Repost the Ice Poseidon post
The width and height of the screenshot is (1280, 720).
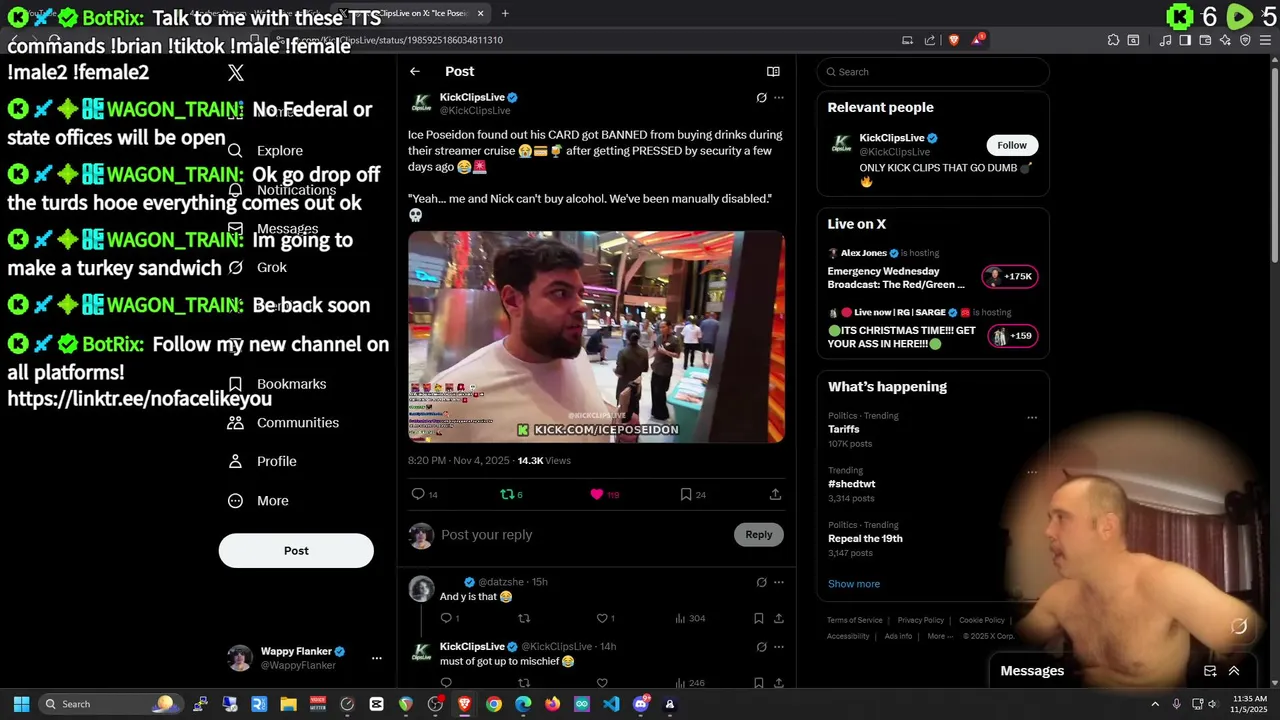click(x=511, y=494)
